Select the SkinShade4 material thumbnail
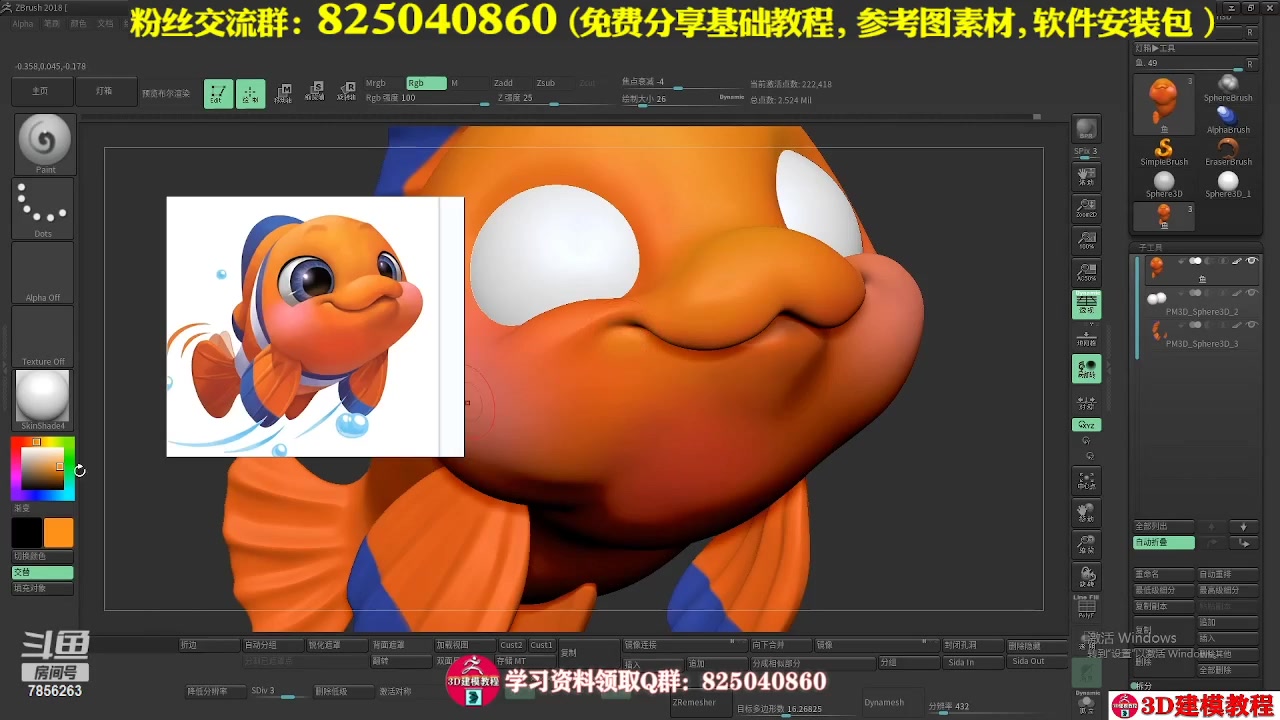Screen dimensions: 1280x720 [42, 398]
